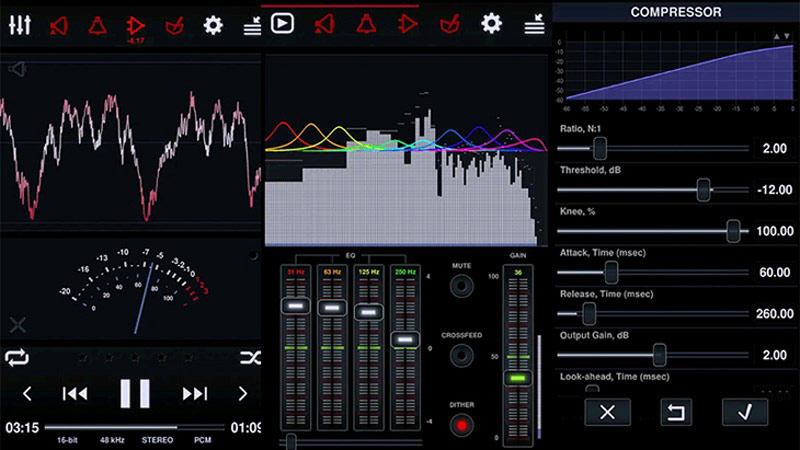Image resolution: width=800 pixels, height=450 pixels.
Task: Open settings gear in the middle panel
Action: [x=491, y=23]
